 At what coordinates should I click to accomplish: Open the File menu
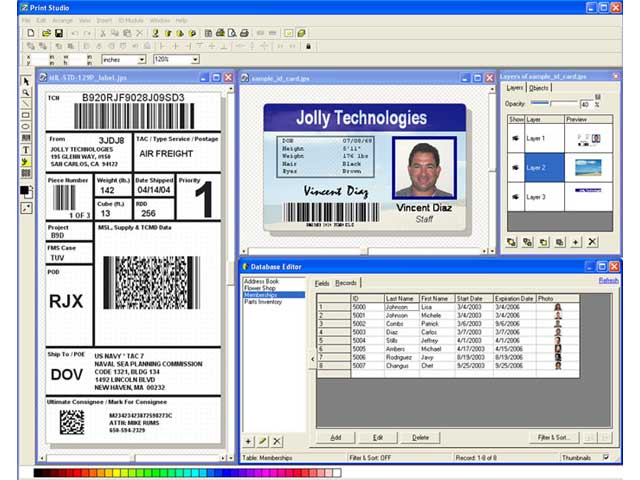point(26,20)
